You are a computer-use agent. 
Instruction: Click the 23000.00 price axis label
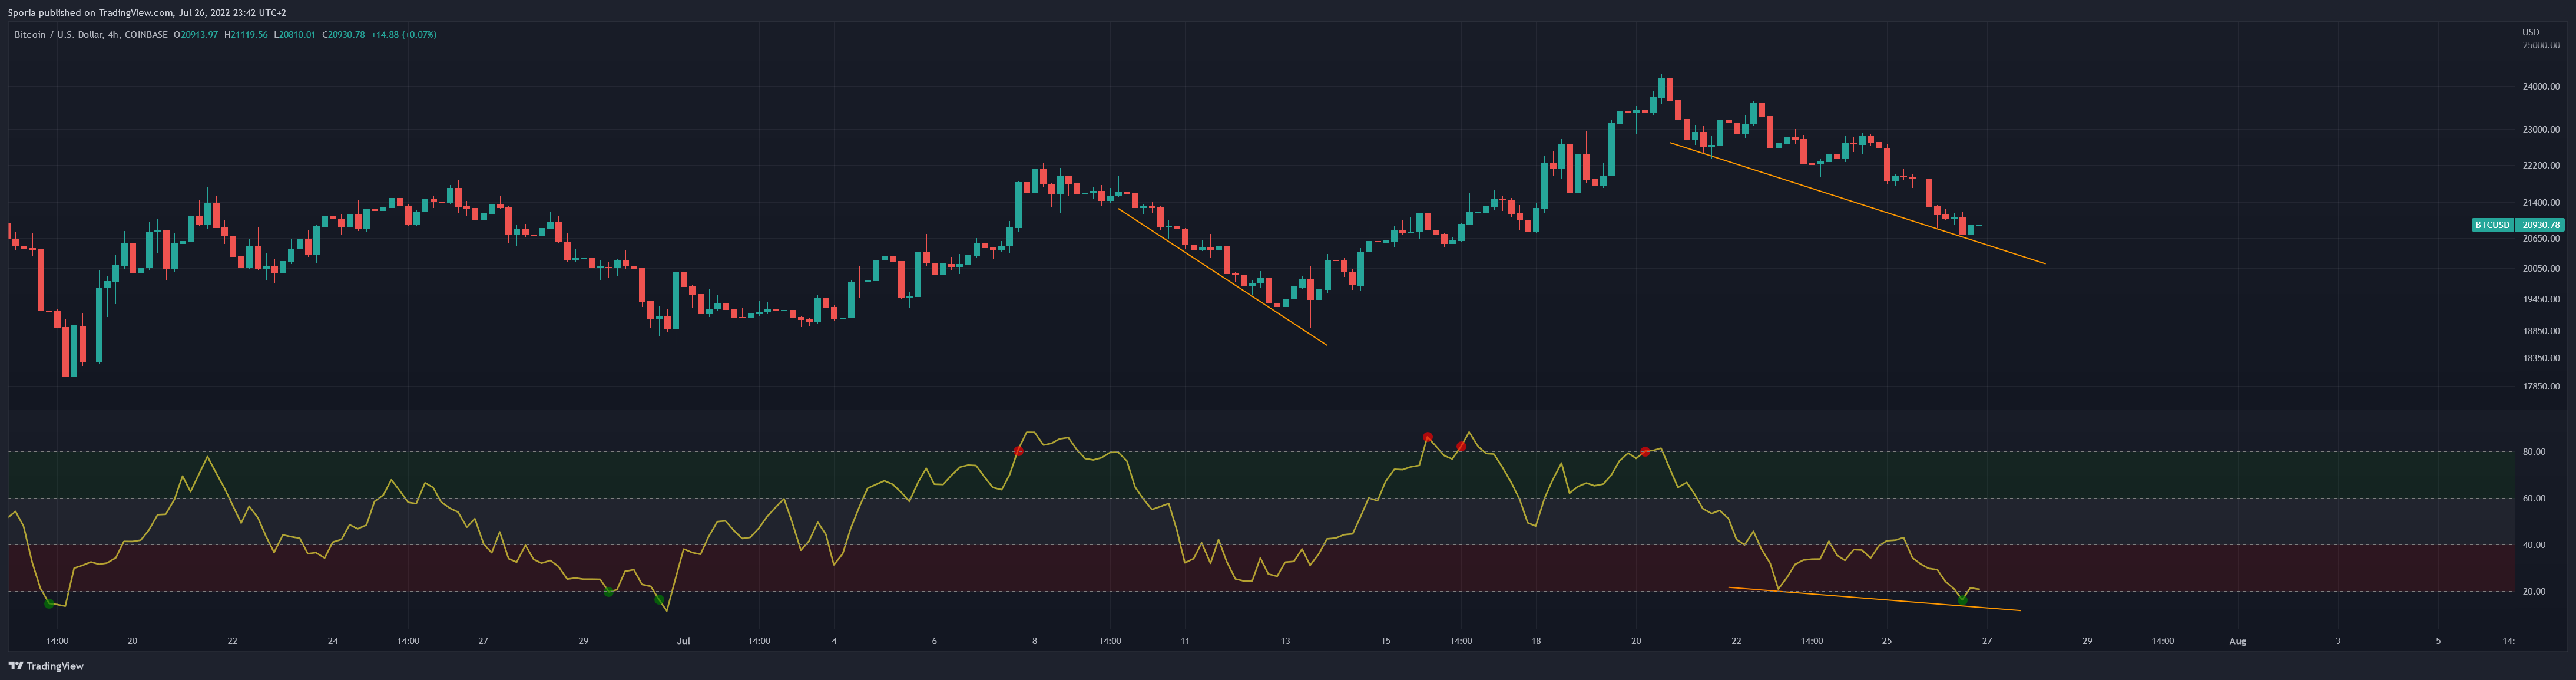(2541, 130)
